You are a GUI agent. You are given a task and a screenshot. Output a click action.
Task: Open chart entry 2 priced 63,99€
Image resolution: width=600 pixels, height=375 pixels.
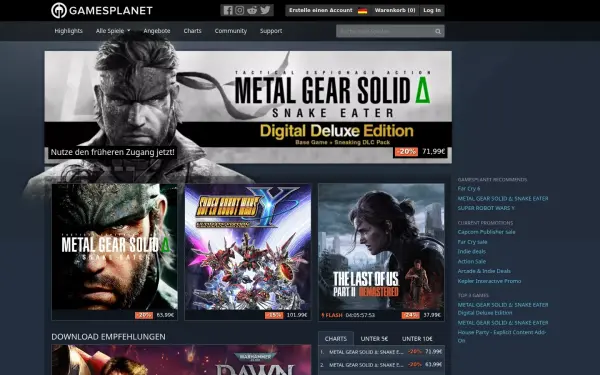coord(381,365)
